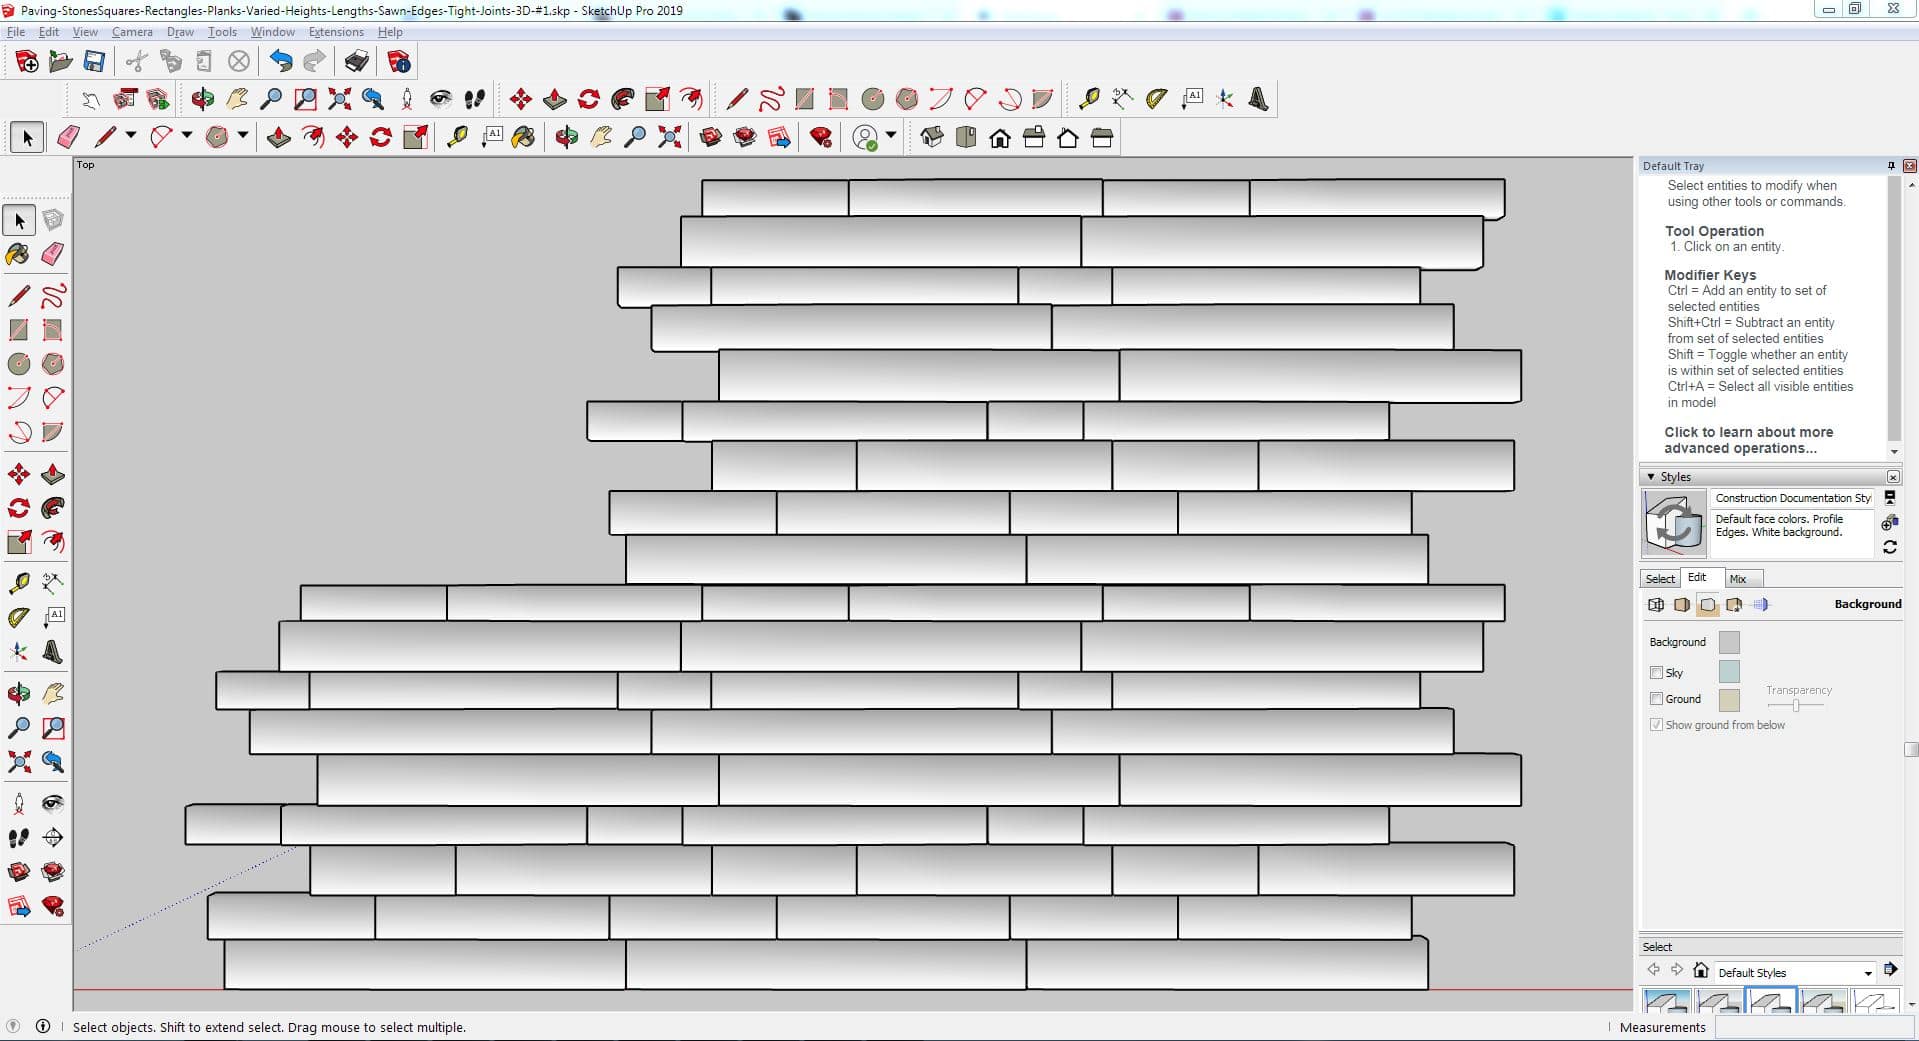Switch to the Mix tab
This screenshot has height=1041, width=1919.
click(1738, 579)
